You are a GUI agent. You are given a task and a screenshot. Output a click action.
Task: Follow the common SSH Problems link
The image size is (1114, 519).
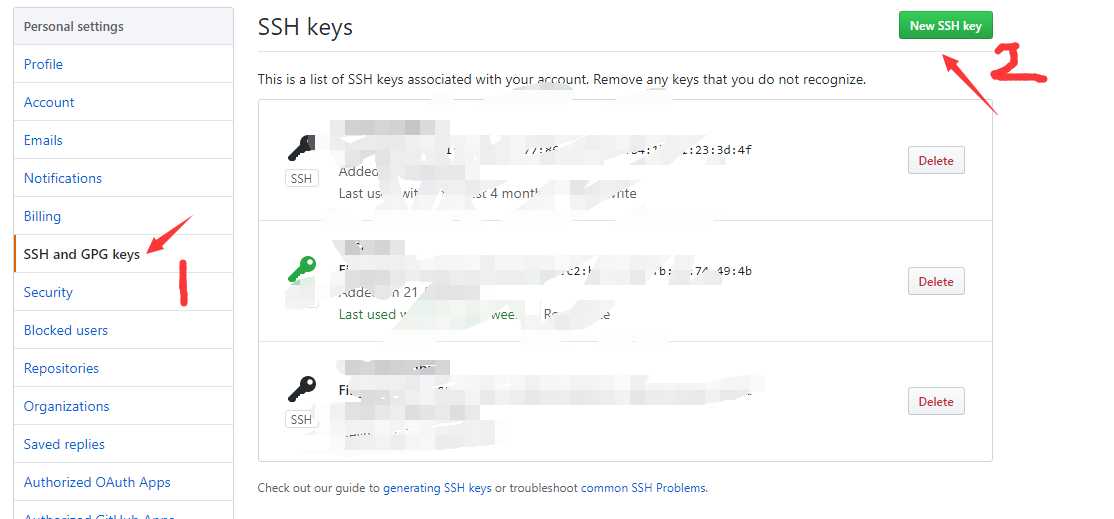pos(643,488)
